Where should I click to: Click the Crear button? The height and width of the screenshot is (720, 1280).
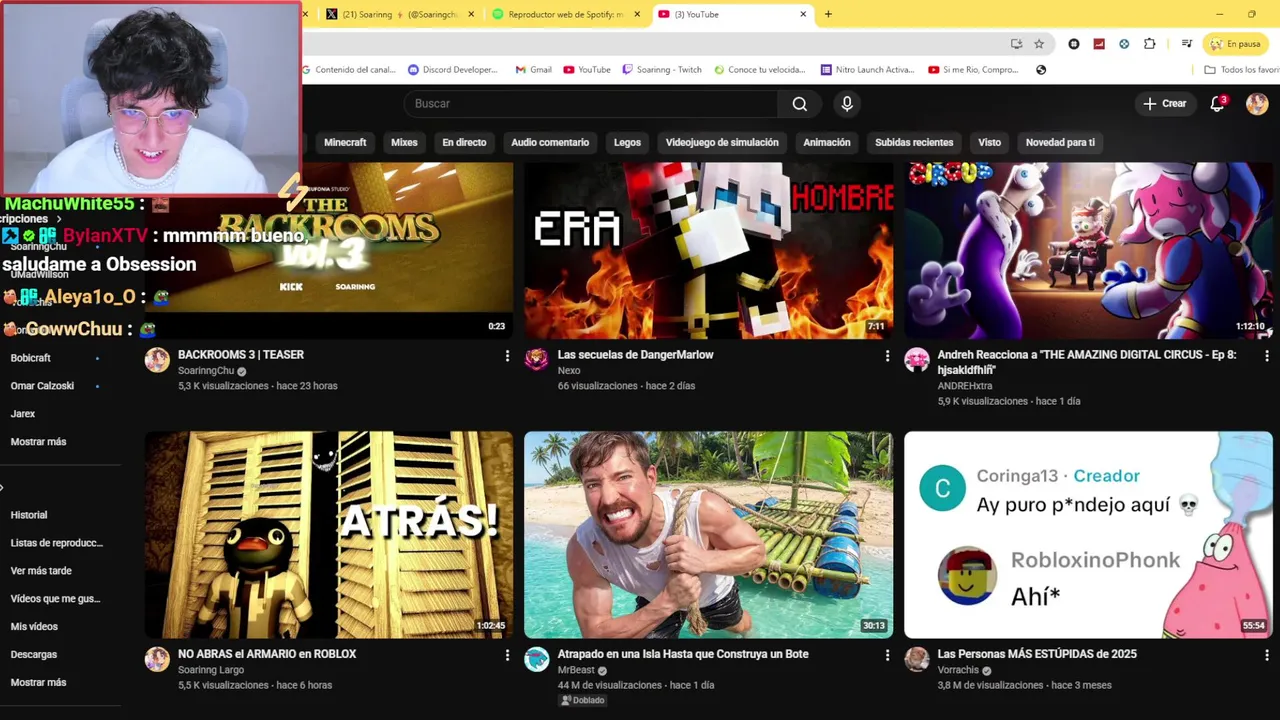coord(1165,104)
